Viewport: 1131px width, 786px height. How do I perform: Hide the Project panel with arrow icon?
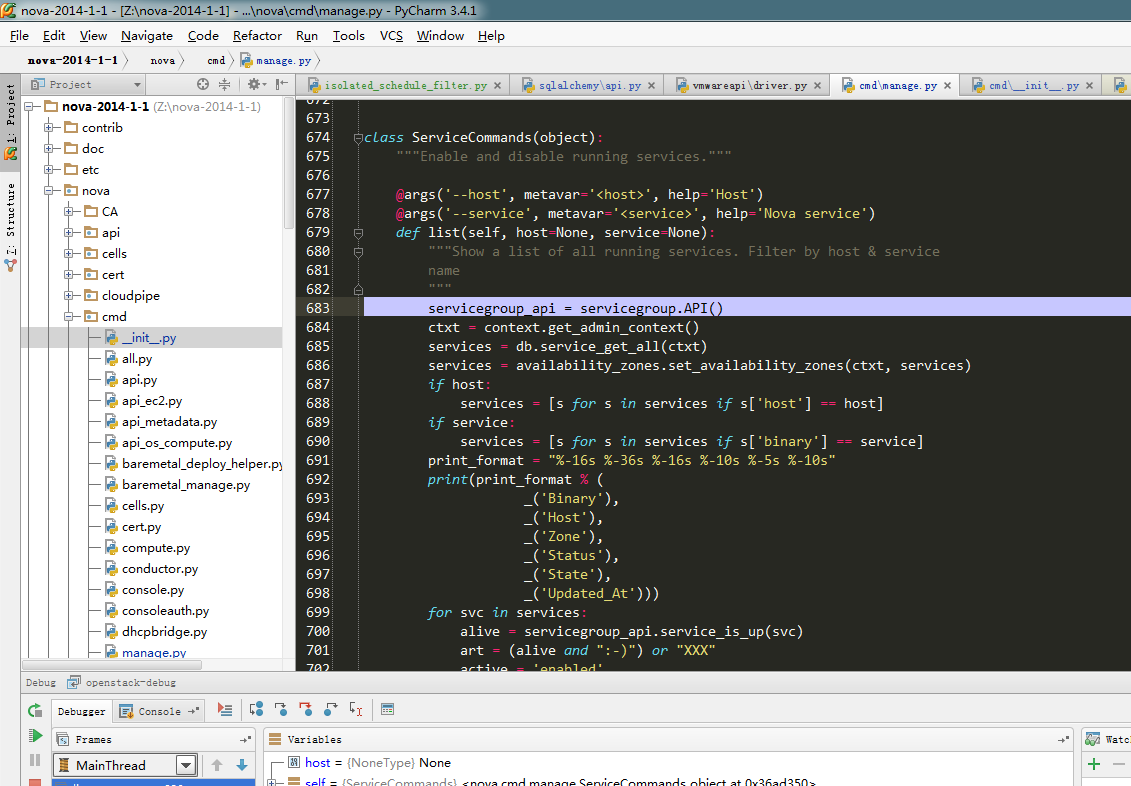[282, 84]
